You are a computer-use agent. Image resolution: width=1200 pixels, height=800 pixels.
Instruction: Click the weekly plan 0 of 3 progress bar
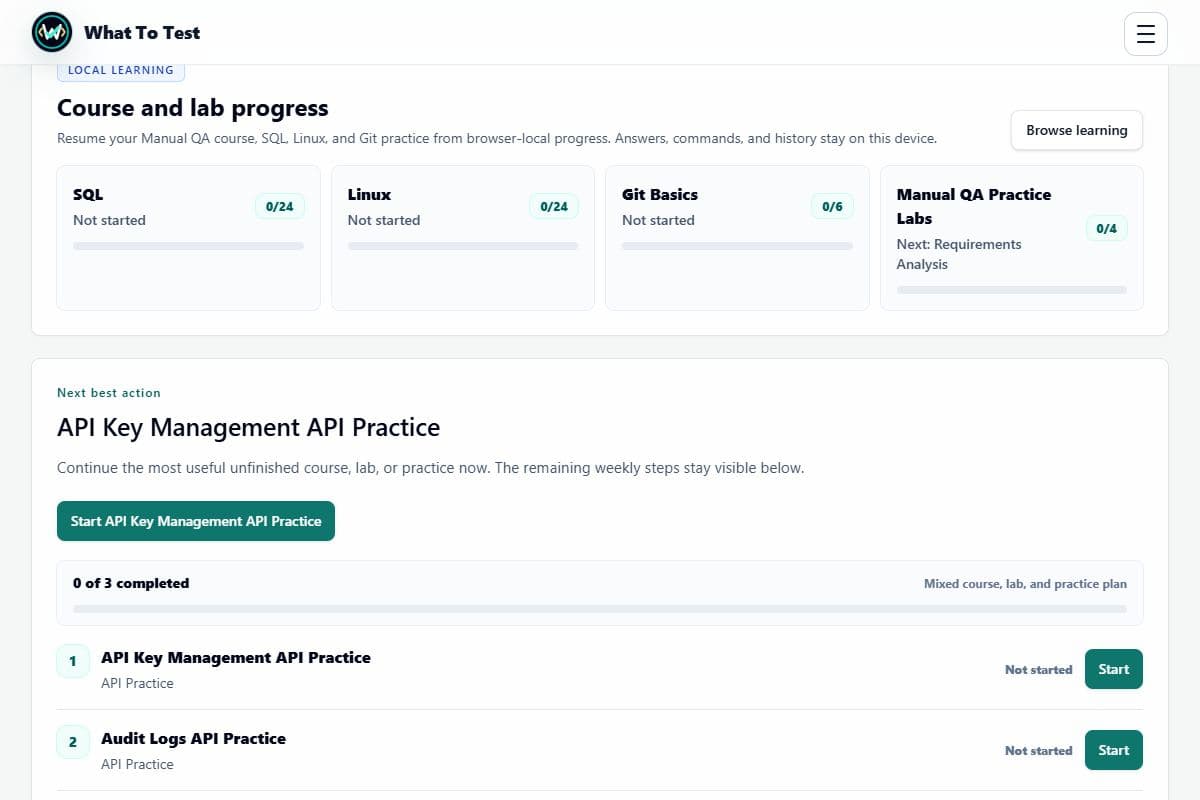coord(600,609)
